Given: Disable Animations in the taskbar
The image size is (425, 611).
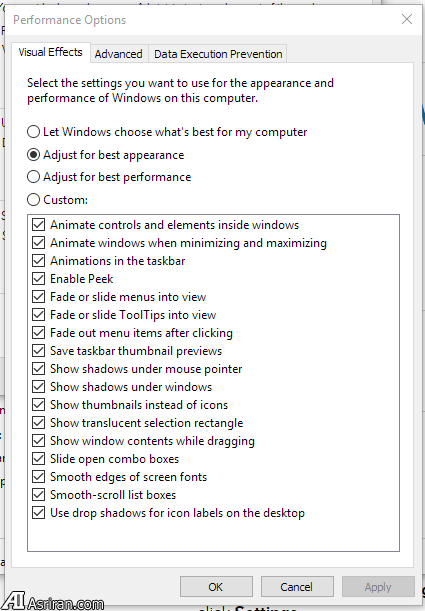Looking at the screenshot, I should point(39,261).
